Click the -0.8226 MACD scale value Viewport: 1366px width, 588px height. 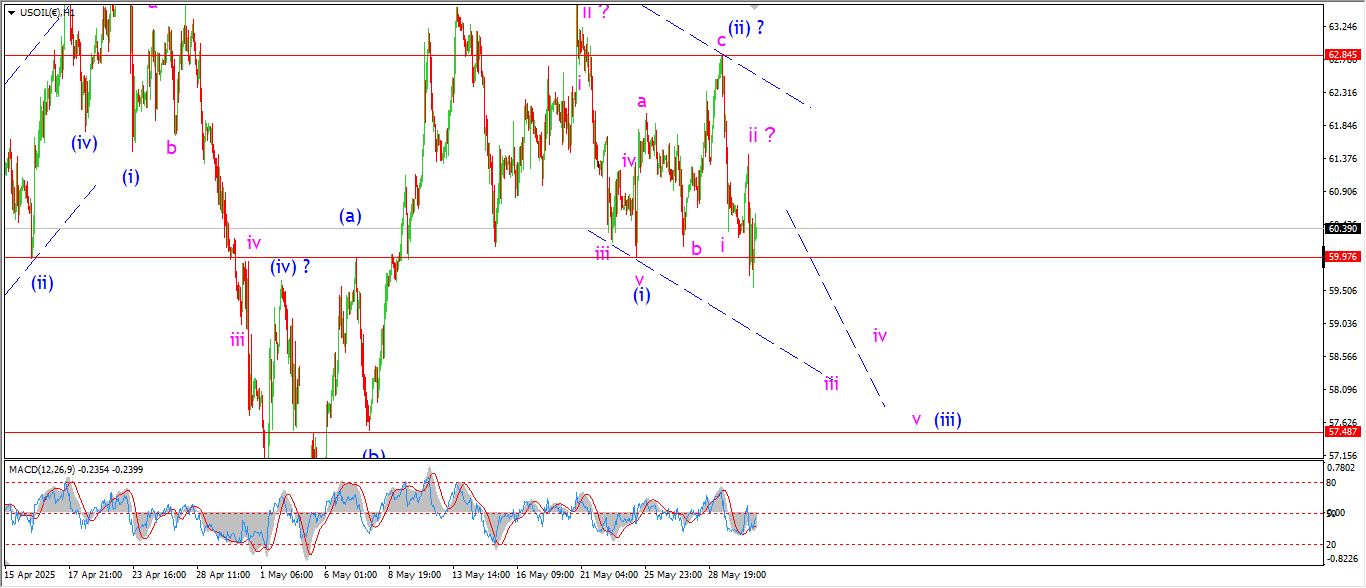click(1341, 558)
